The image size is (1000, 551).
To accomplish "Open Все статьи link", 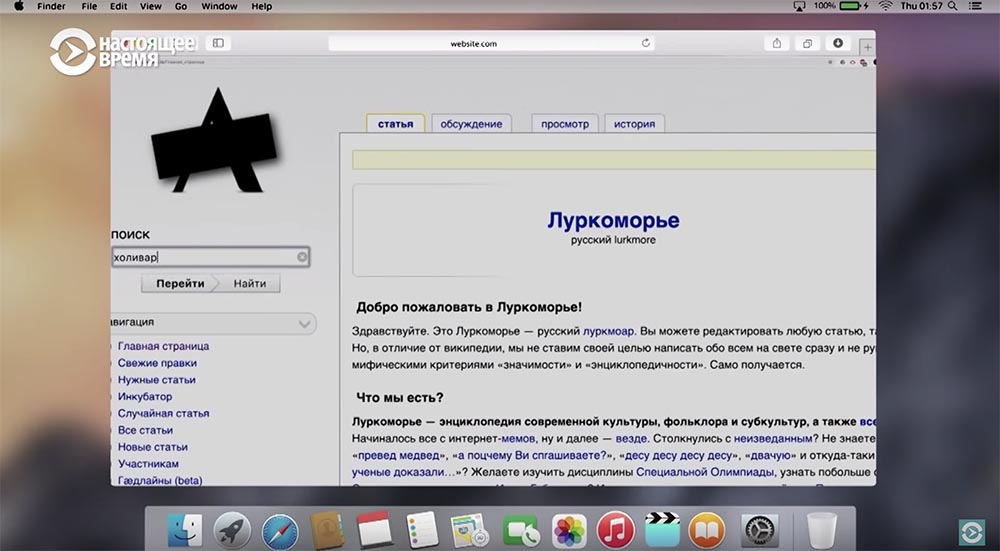I will [x=145, y=430].
